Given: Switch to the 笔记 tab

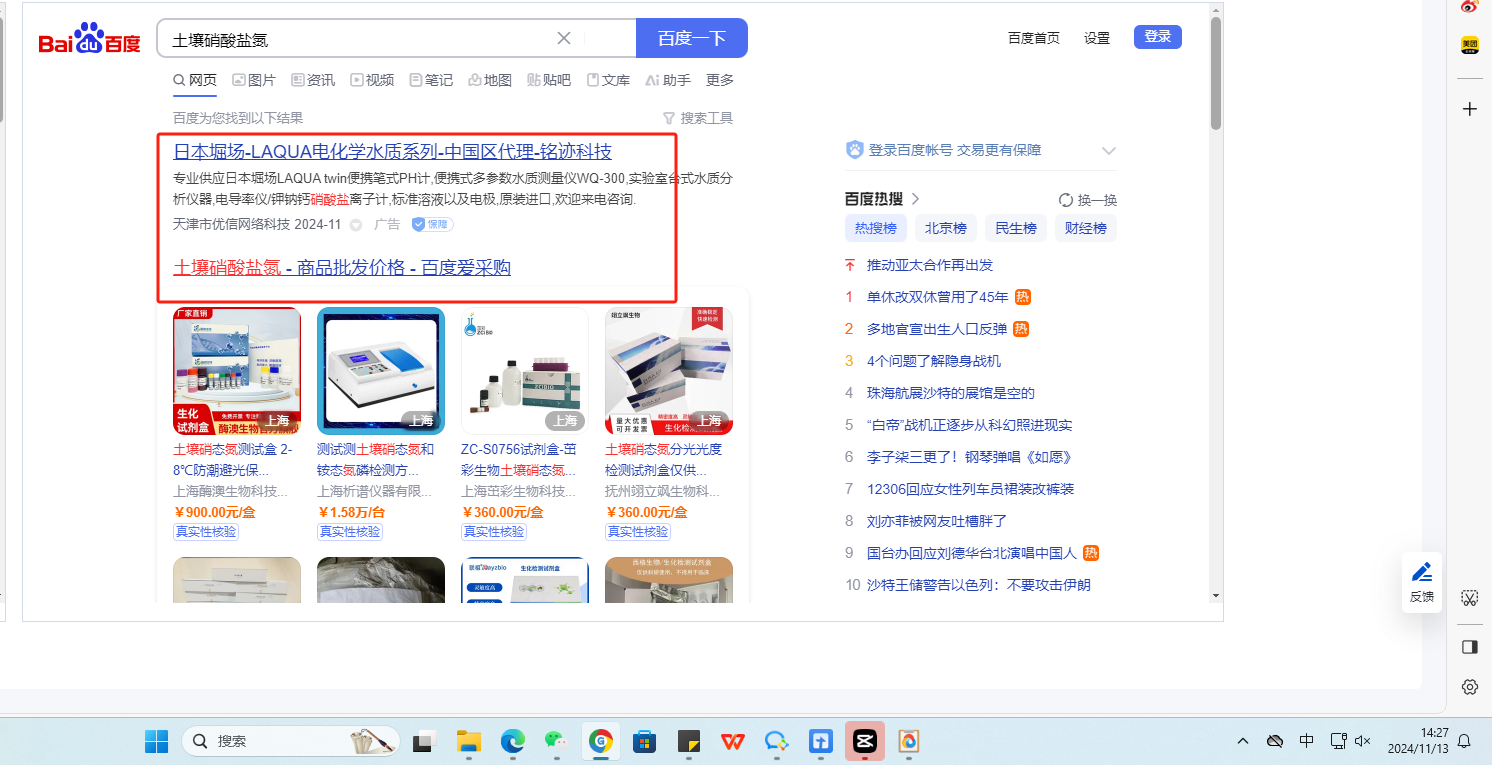Looking at the screenshot, I should pos(431,80).
